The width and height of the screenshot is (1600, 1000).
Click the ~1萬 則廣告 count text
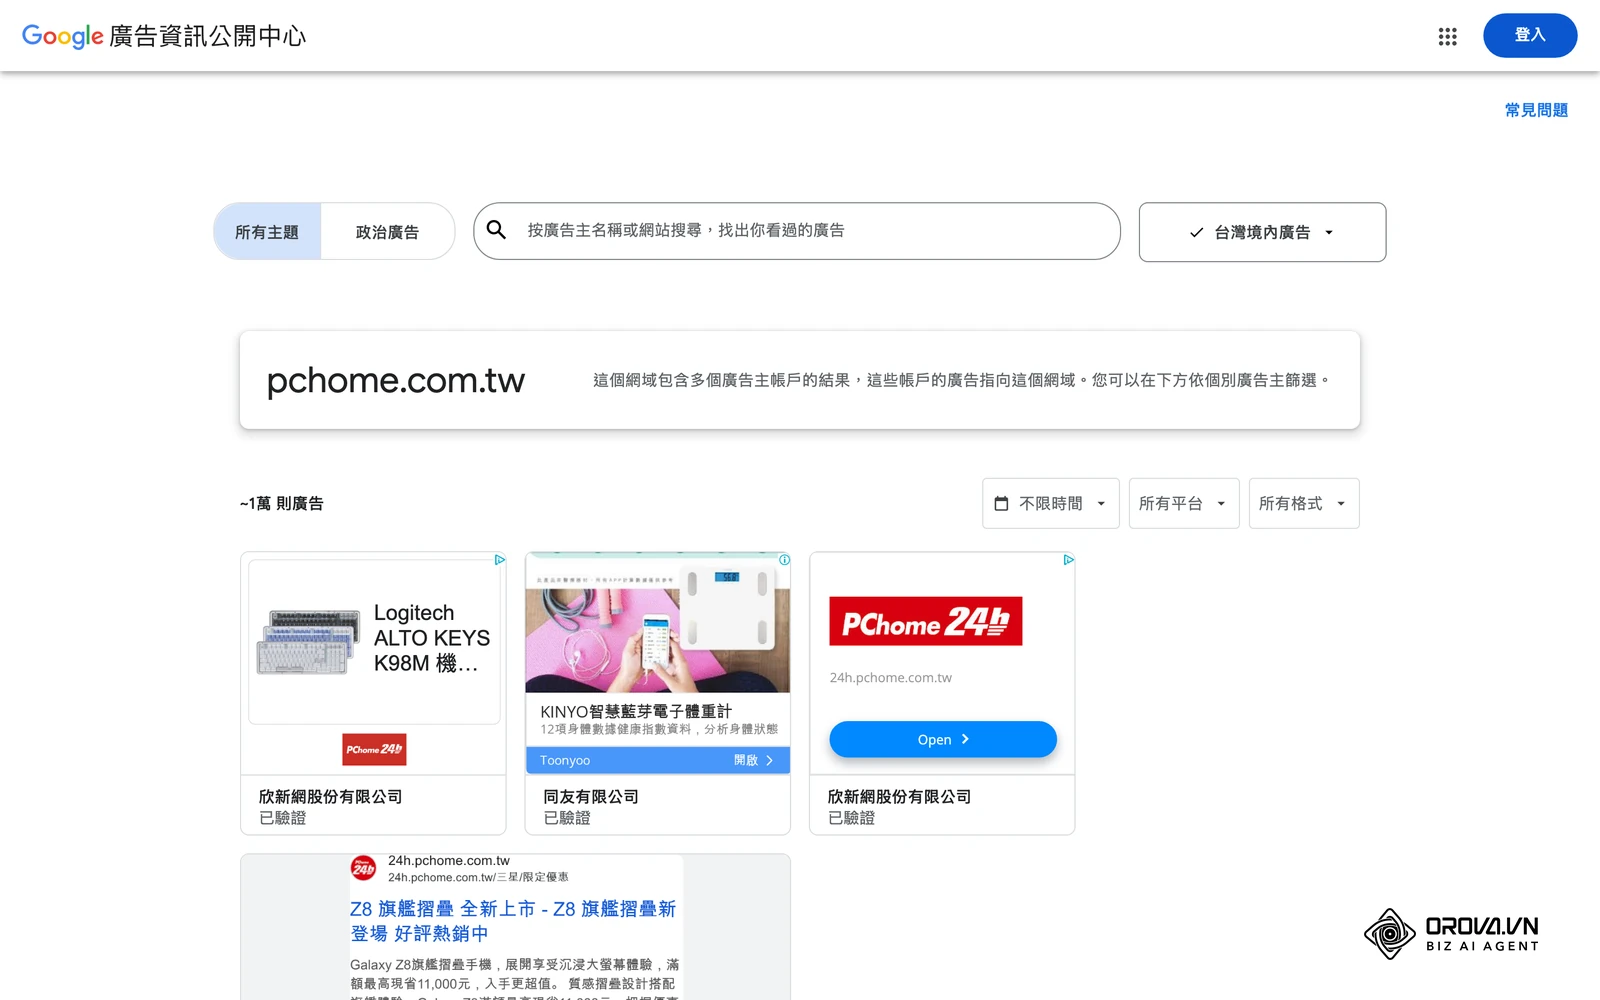tap(282, 503)
